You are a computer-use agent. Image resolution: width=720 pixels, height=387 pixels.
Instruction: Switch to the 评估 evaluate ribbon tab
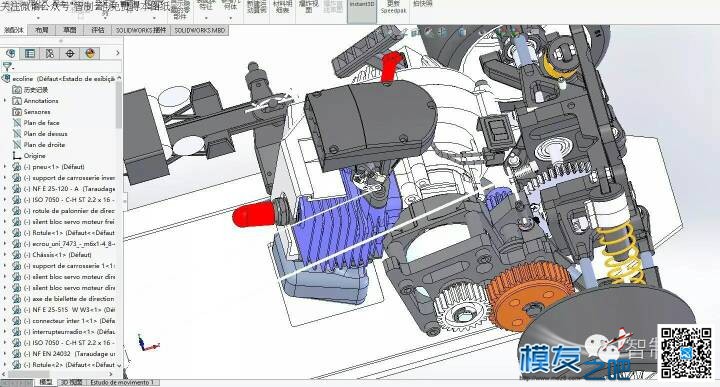(98, 30)
